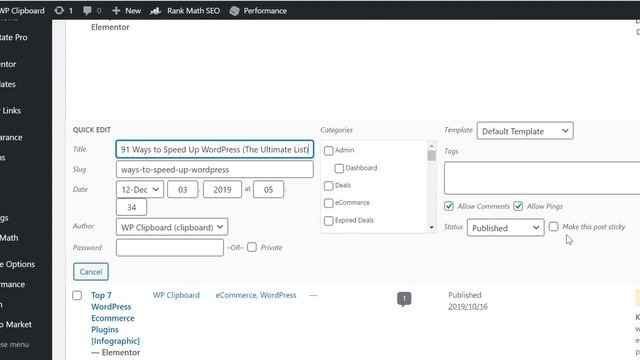
Task: Click the year field showing 2019
Action: [222, 189]
